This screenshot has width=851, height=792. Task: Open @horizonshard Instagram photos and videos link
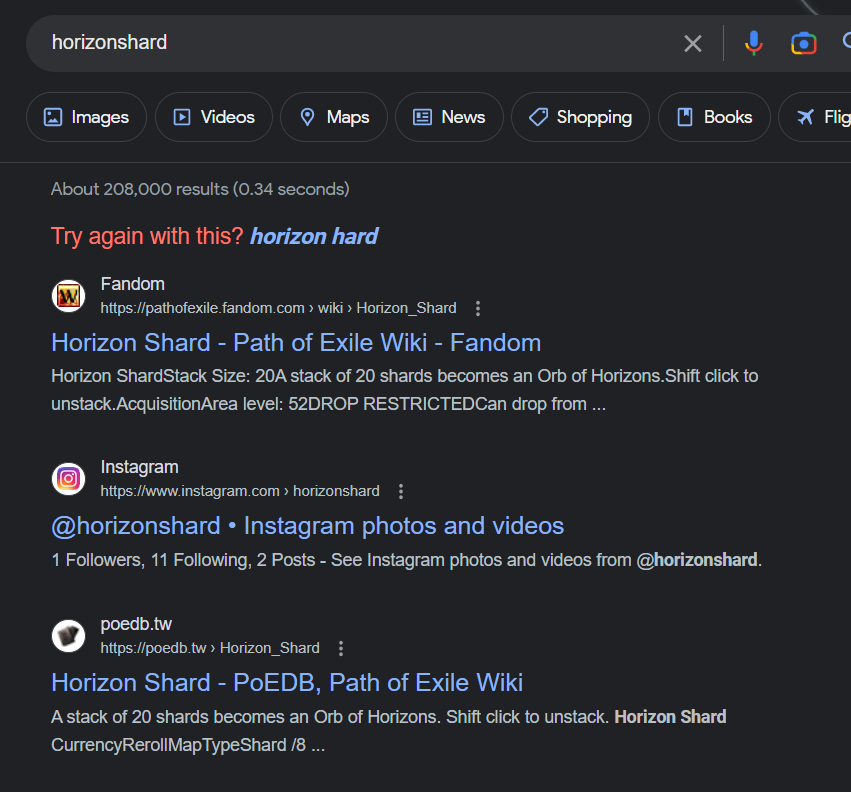(x=307, y=526)
